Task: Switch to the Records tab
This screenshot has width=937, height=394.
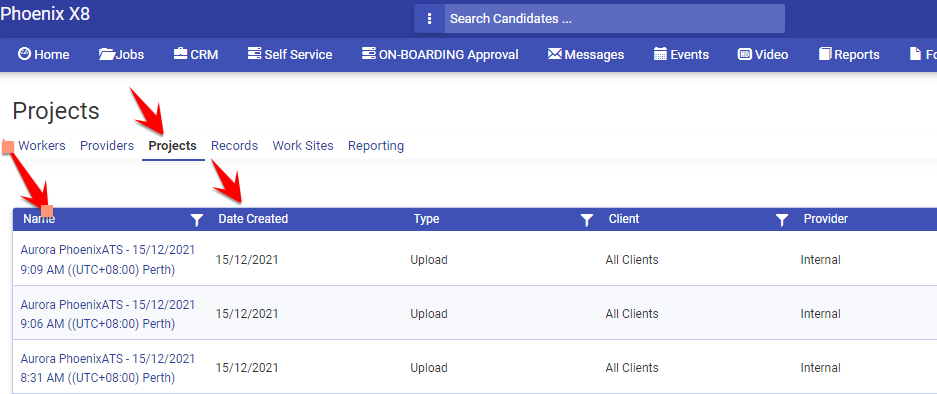Action: [x=234, y=145]
